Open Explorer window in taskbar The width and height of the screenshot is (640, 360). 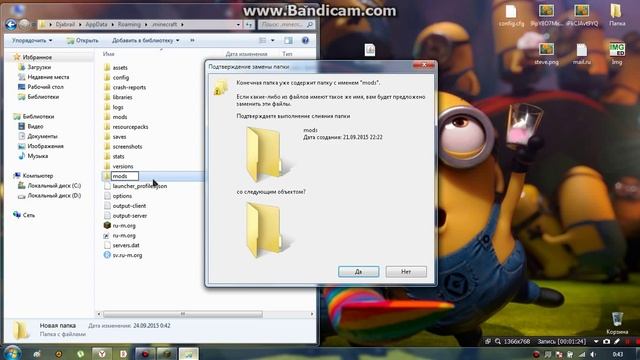tap(188, 354)
